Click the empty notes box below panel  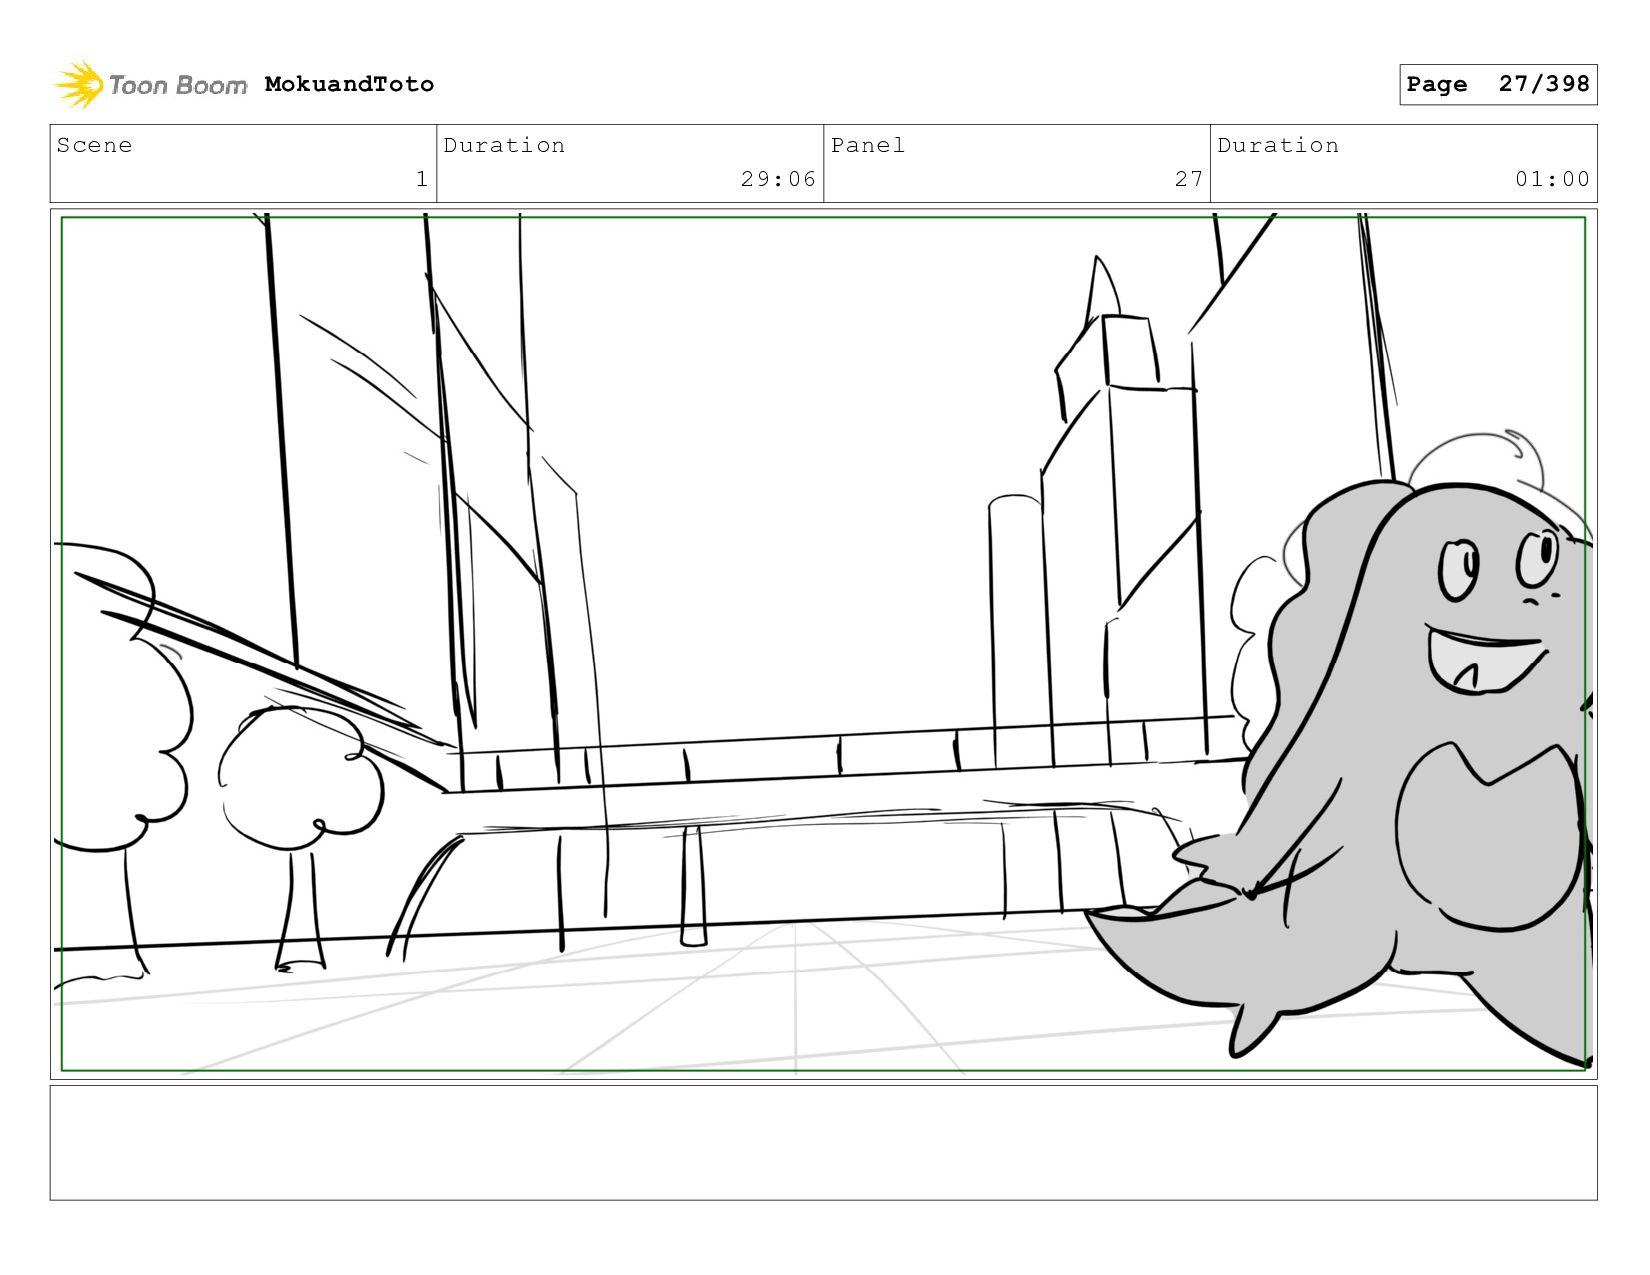point(823,1143)
